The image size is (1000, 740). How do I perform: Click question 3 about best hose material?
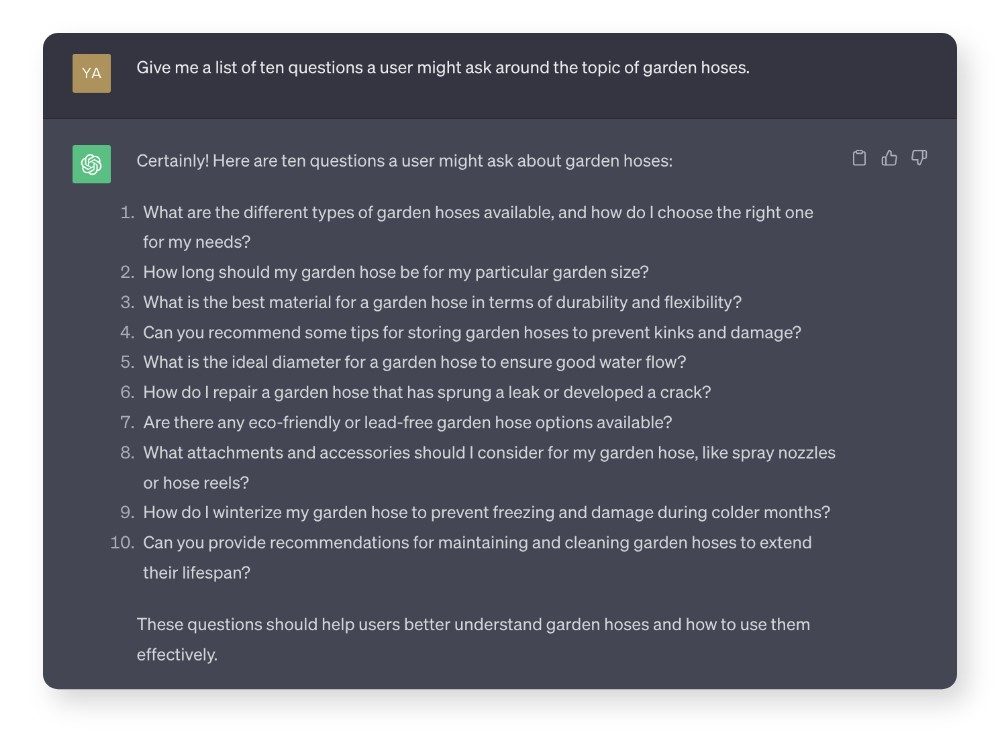point(442,302)
